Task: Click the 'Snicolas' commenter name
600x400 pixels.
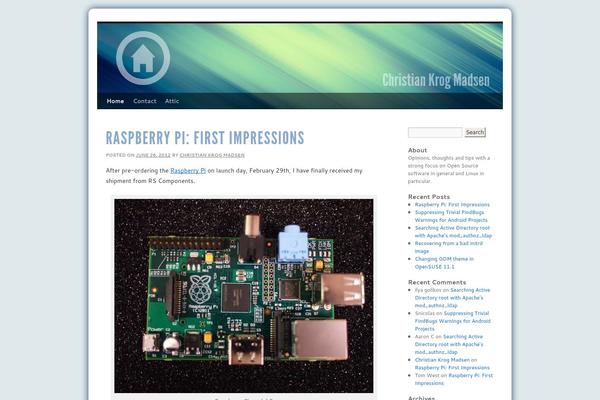Action: click(425, 313)
